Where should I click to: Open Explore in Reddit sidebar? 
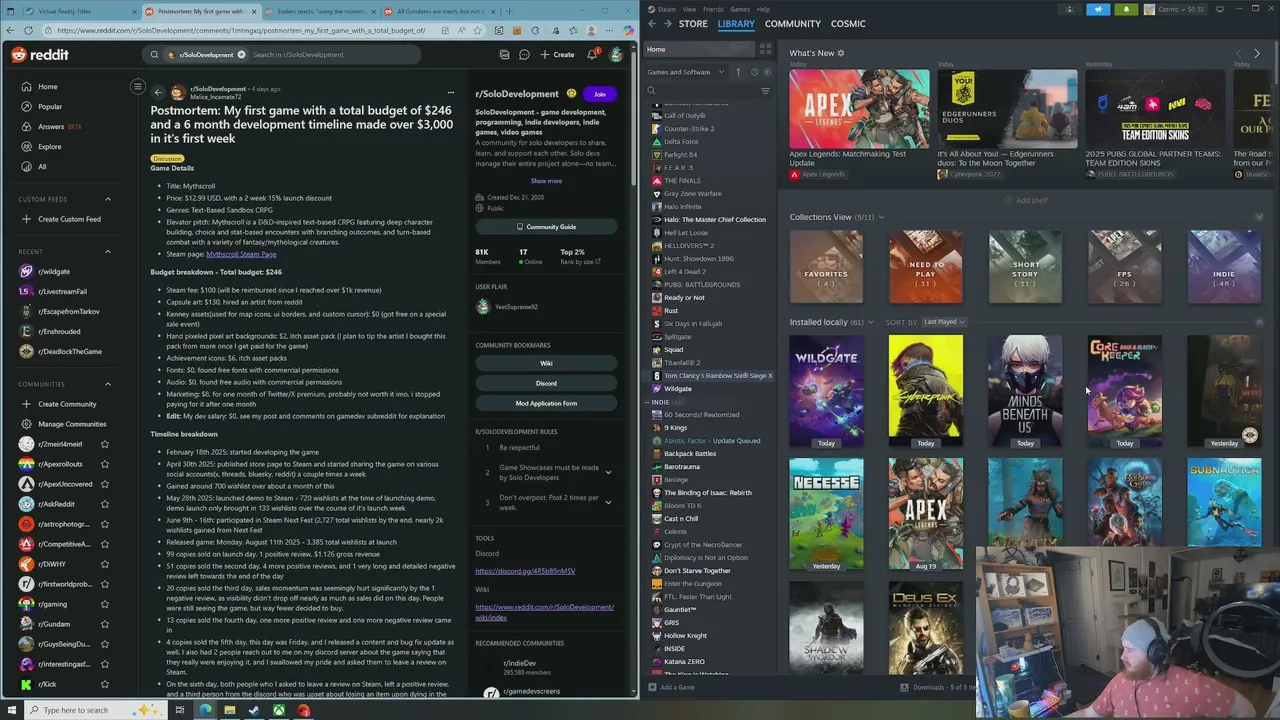[x=49, y=147]
